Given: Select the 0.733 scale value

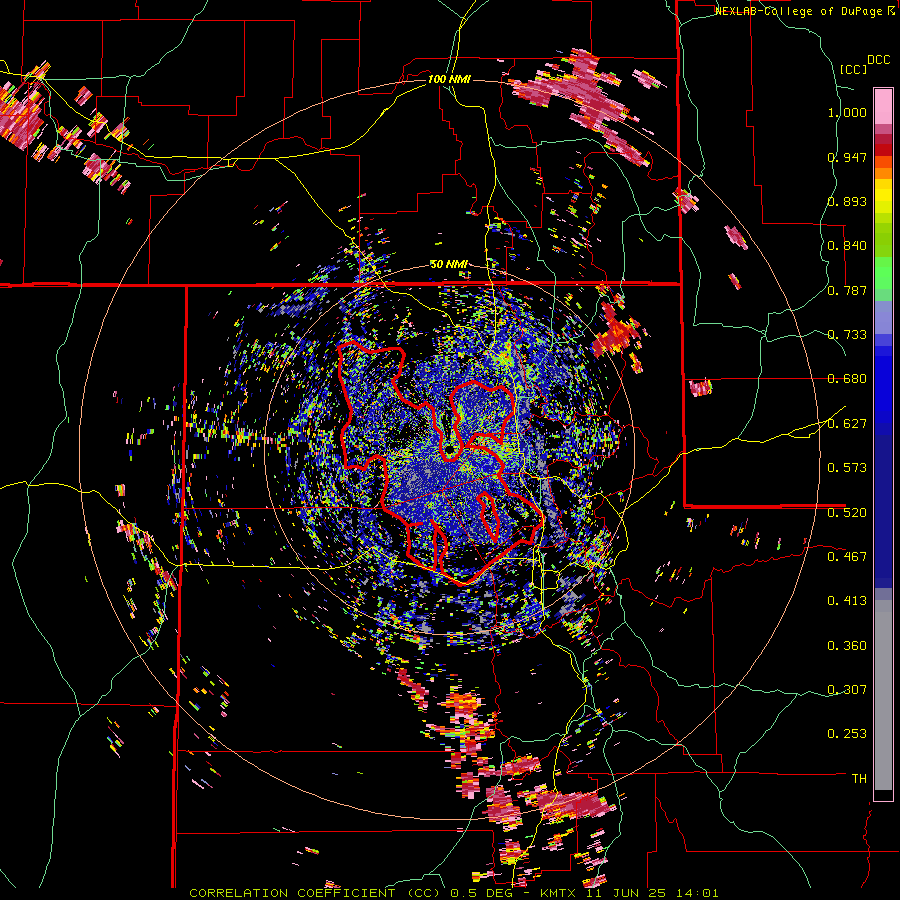Looking at the screenshot, I should click(x=847, y=335).
